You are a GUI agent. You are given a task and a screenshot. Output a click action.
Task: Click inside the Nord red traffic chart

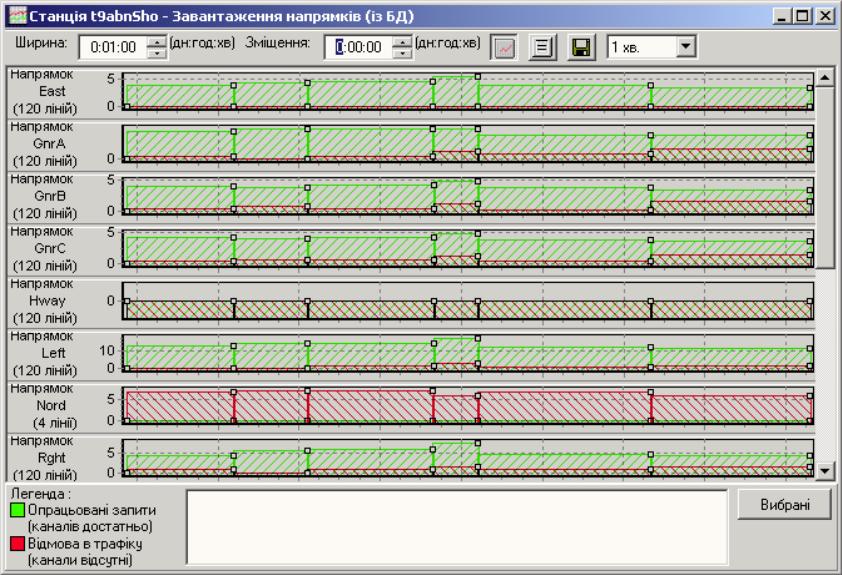pyautogui.click(x=467, y=405)
